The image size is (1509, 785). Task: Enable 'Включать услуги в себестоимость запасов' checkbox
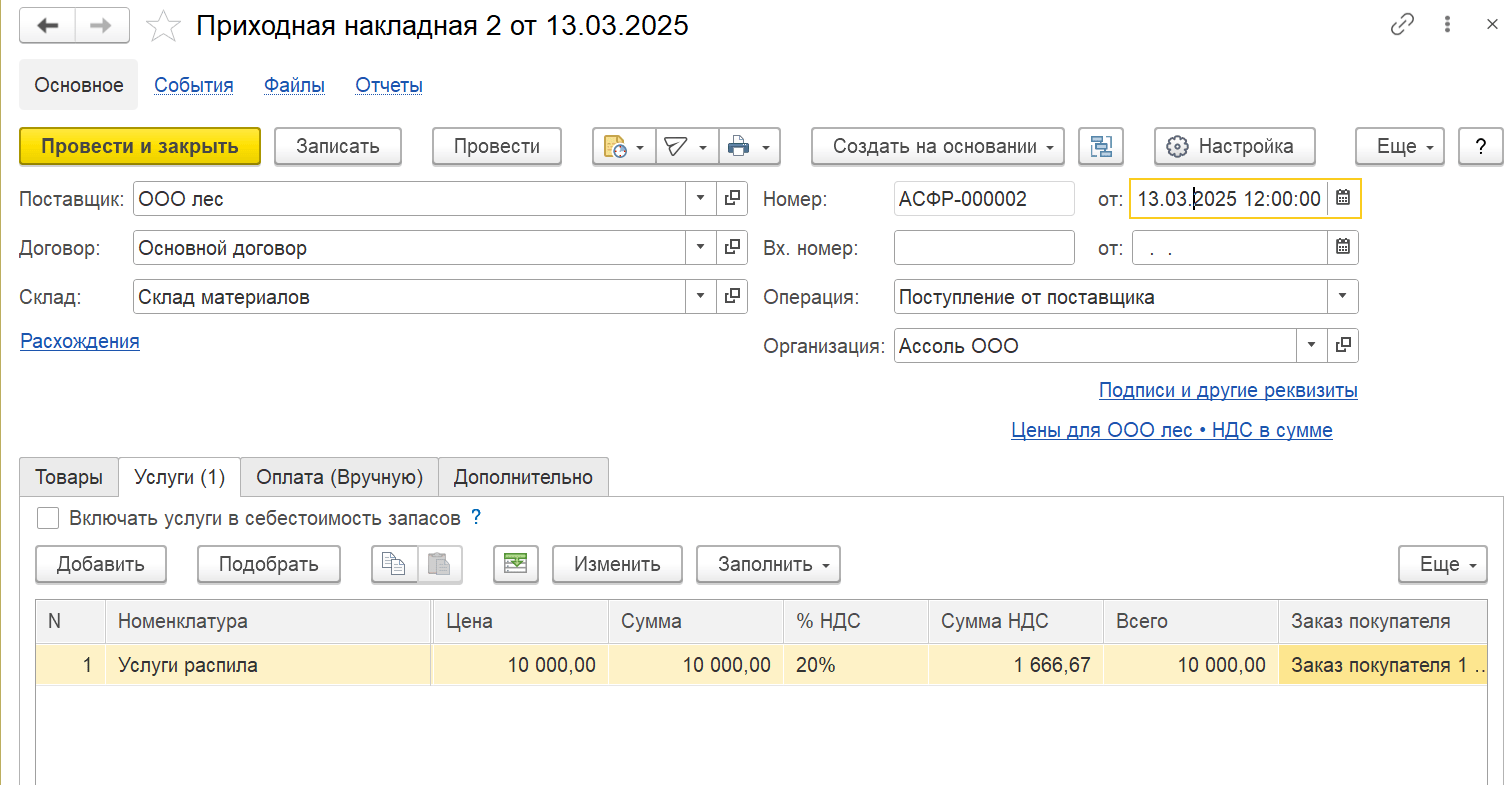pyautogui.click(x=47, y=518)
